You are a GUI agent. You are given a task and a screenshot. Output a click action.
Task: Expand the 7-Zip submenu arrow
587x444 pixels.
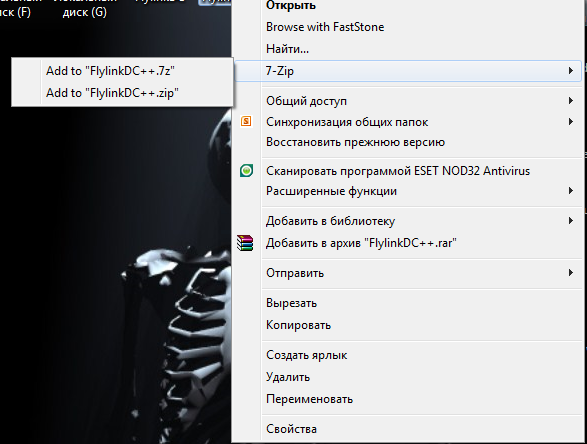(x=571, y=71)
